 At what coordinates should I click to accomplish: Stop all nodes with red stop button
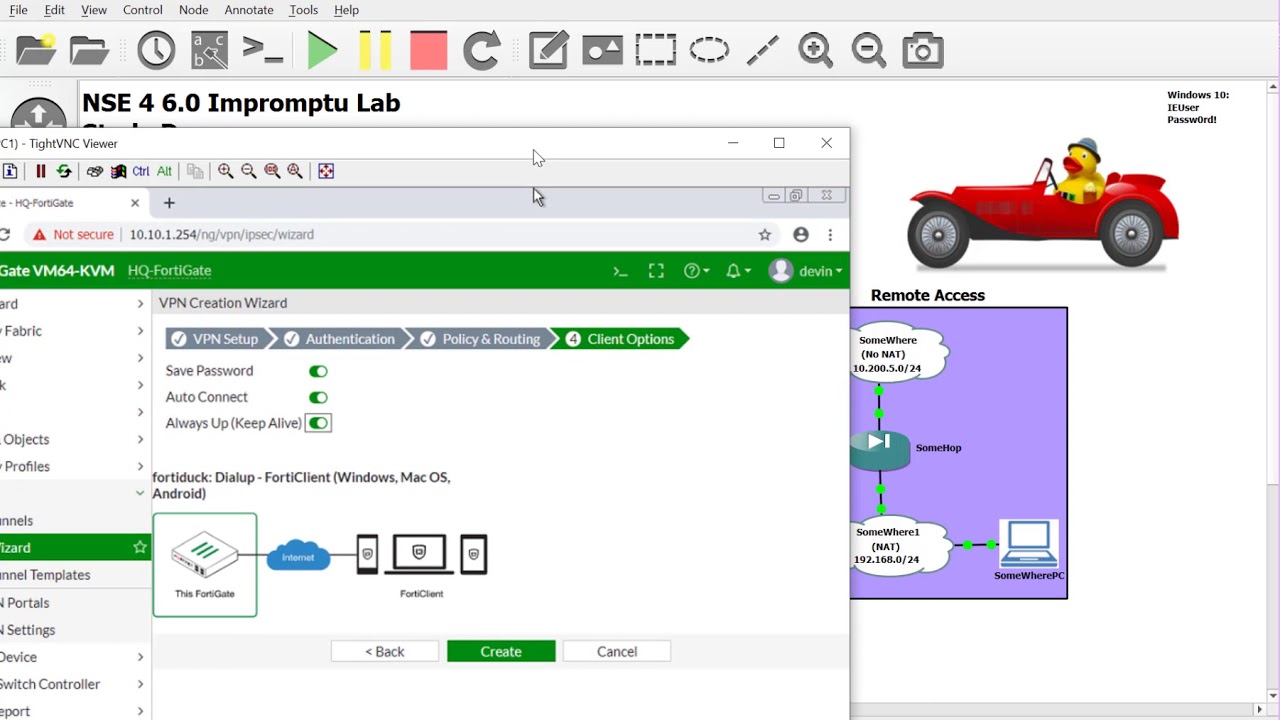(428, 50)
